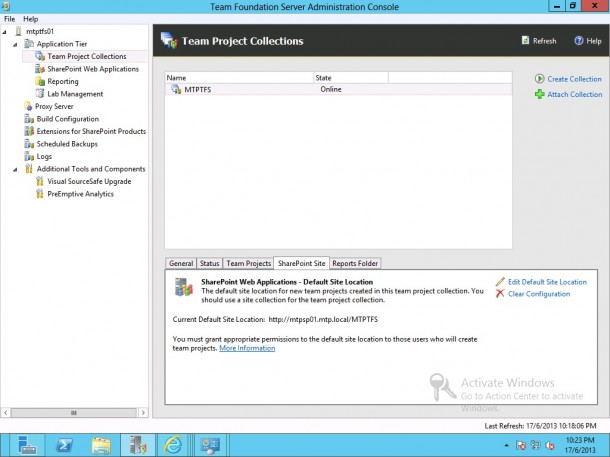Viewport: 610px width, 457px height.
Task: Click the Application Tier node icon
Action: (29, 44)
